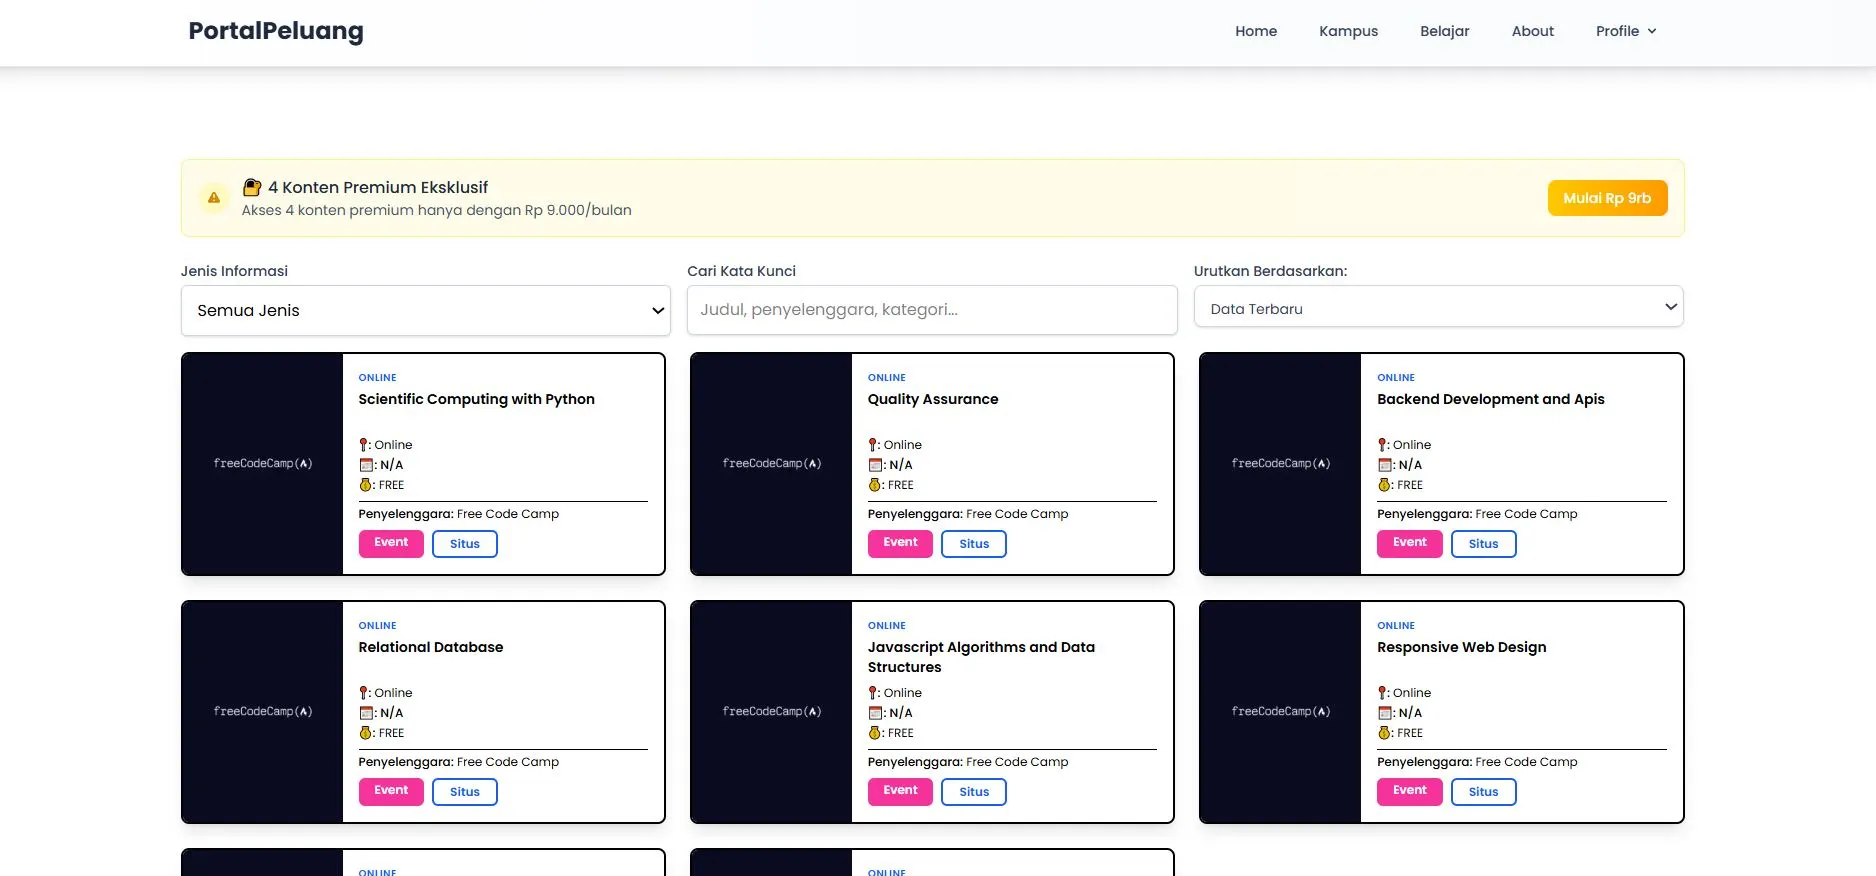This screenshot has height=876, width=1876.
Task: Click money bag icon on Scientific Computing card
Action: [x=365, y=485]
